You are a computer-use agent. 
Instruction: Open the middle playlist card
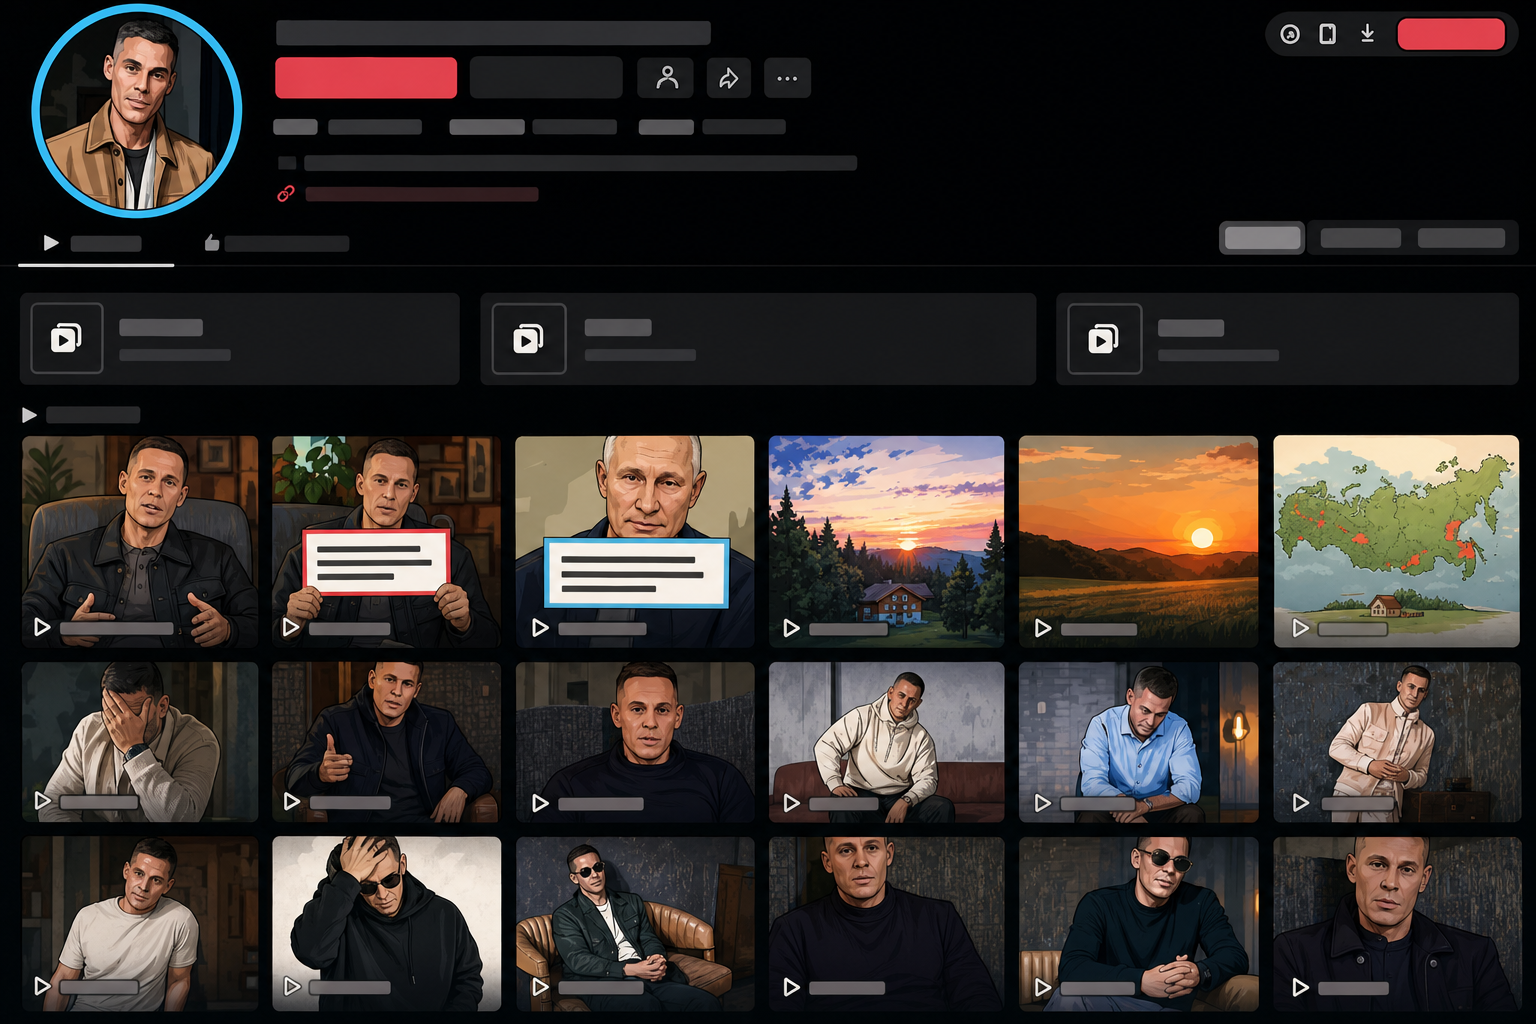758,339
